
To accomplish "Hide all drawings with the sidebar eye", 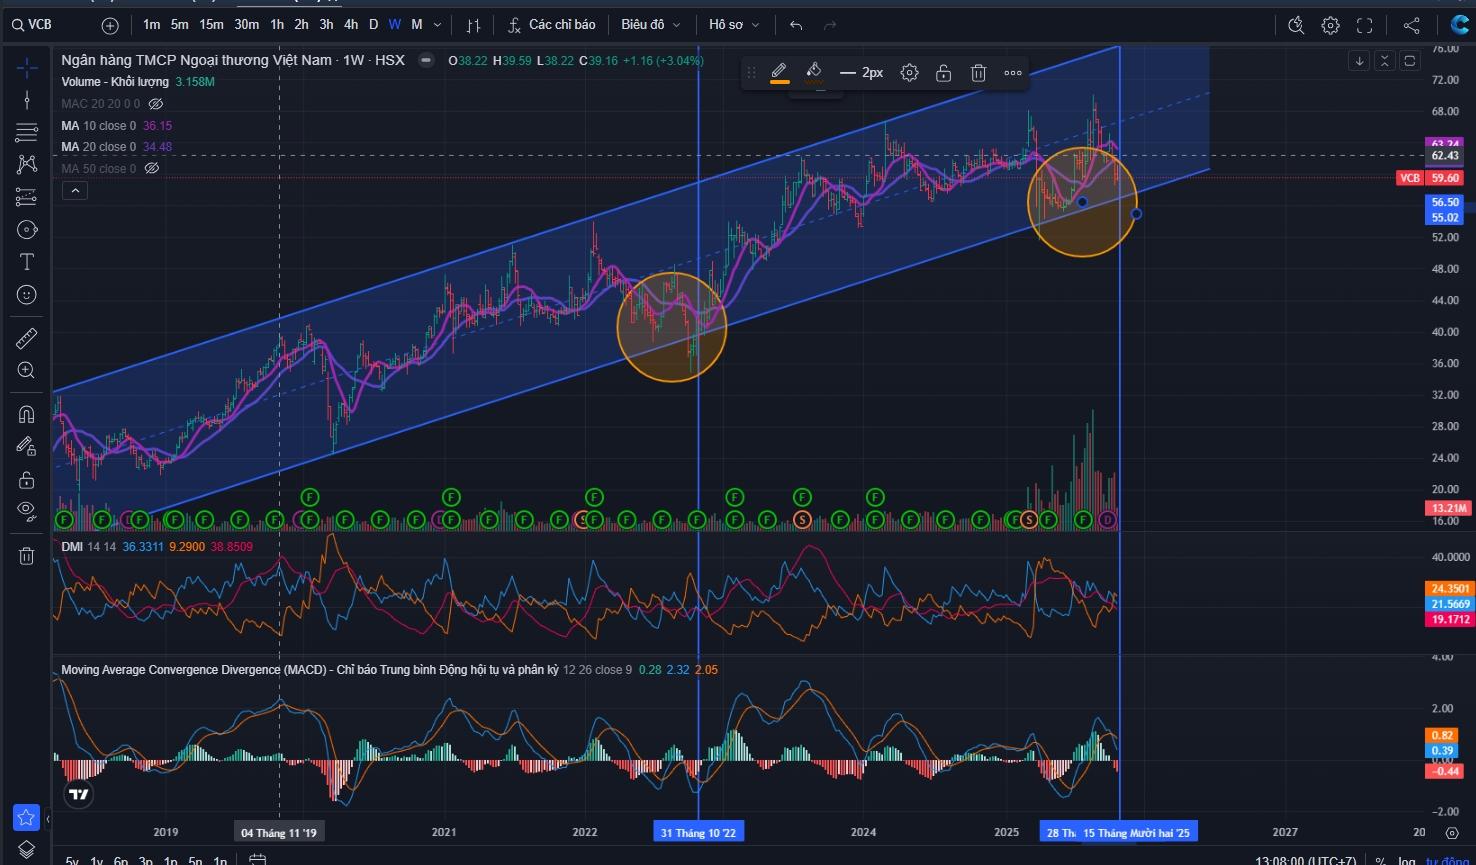I will (x=27, y=512).
